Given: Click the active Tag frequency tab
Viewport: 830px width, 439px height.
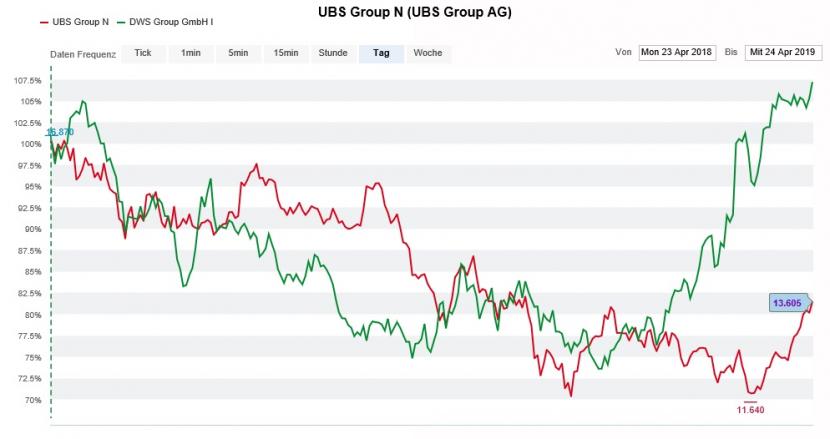Looking at the screenshot, I should 381,53.
